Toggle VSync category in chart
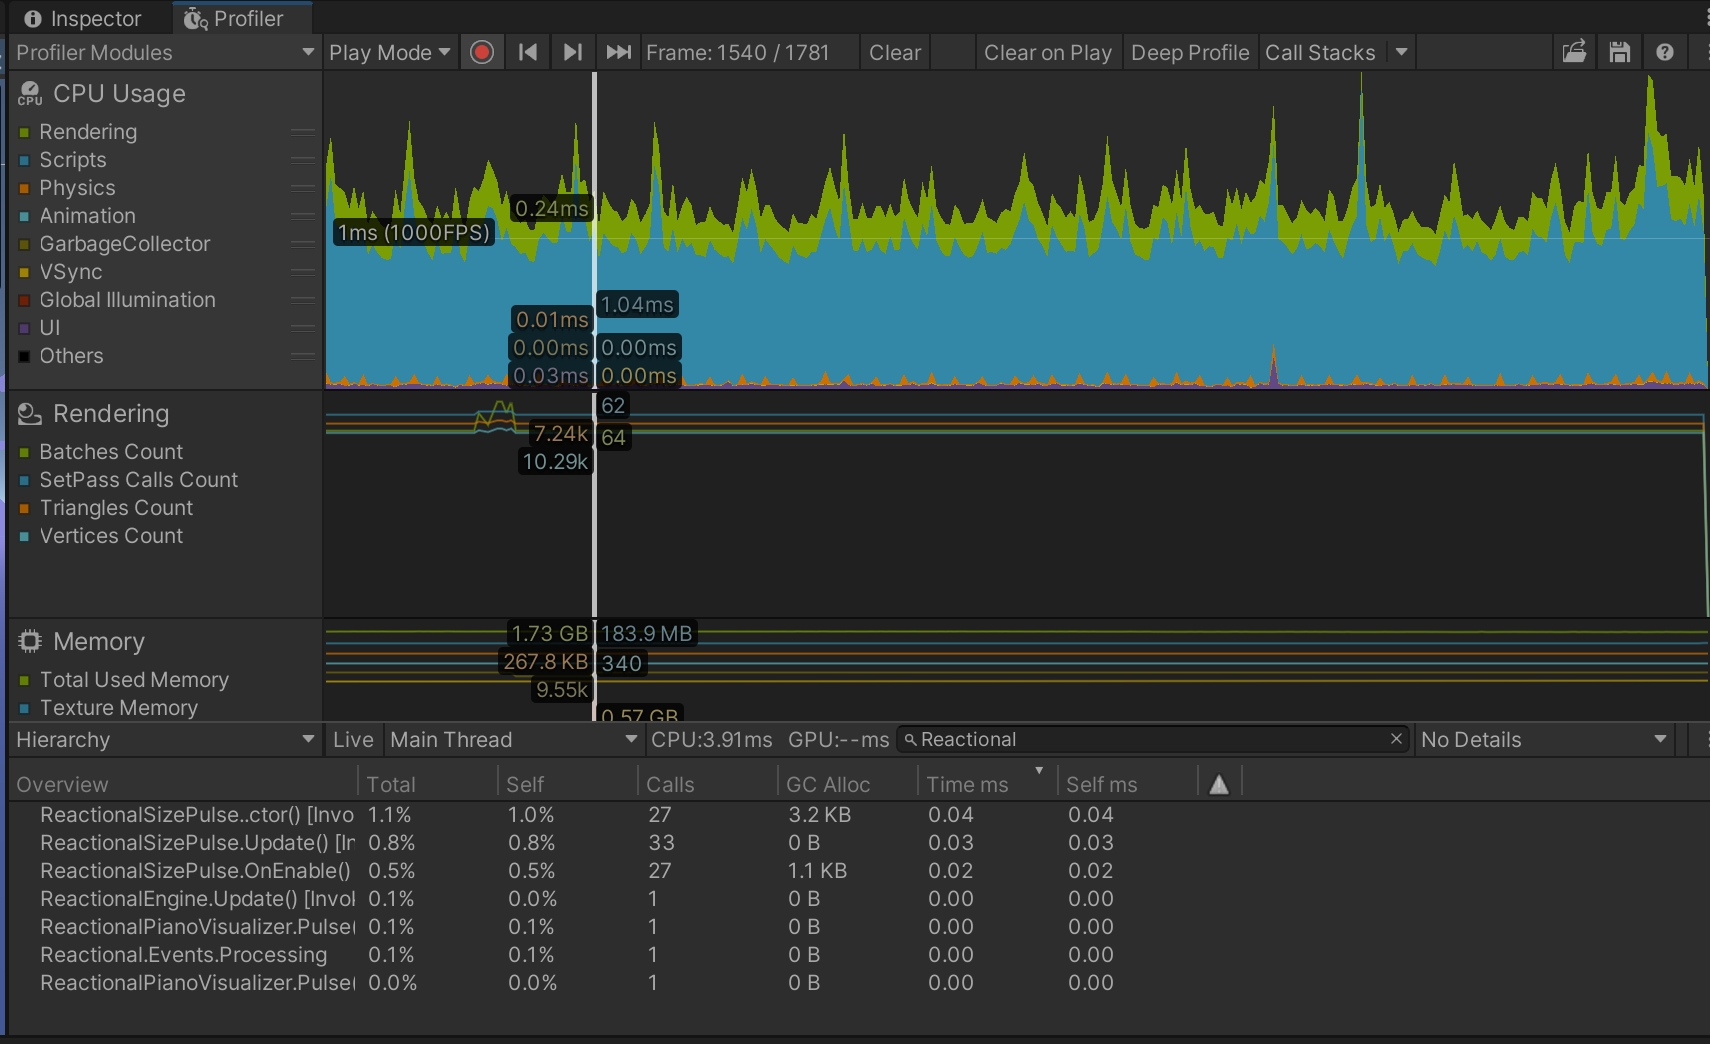The width and height of the screenshot is (1710, 1044). point(24,272)
